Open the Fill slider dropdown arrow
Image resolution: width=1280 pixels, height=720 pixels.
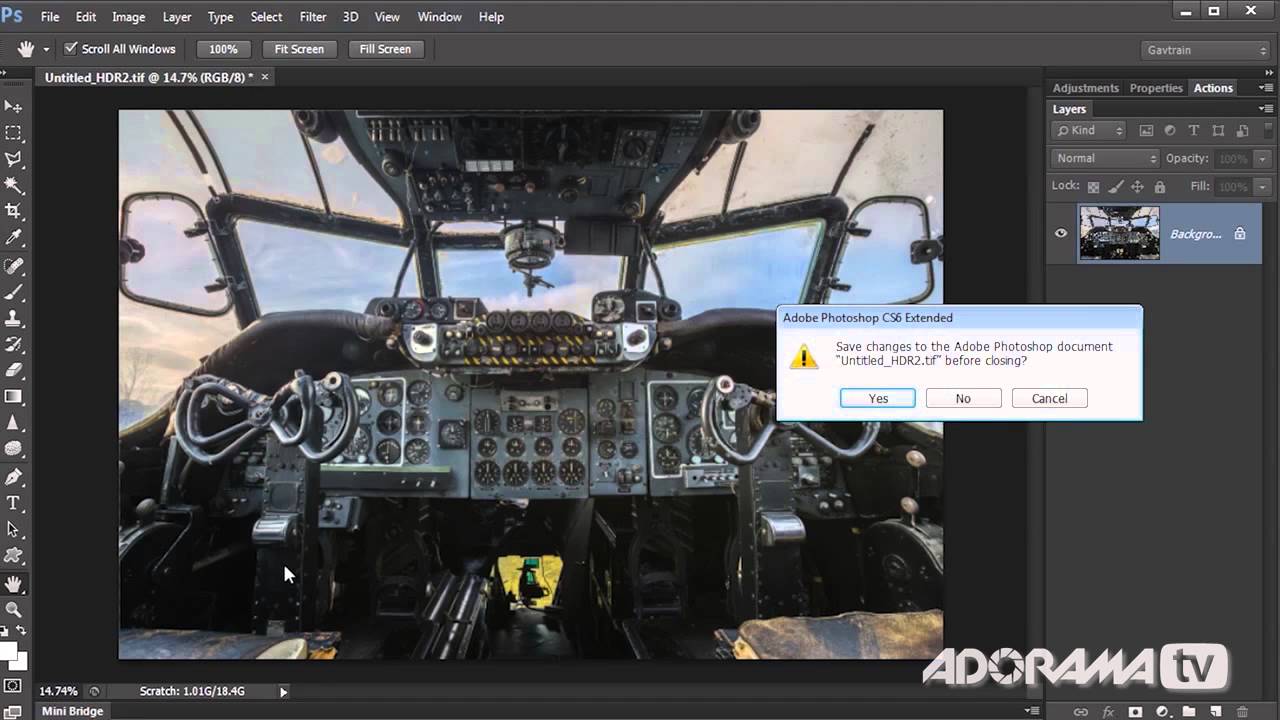point(1263,186)
